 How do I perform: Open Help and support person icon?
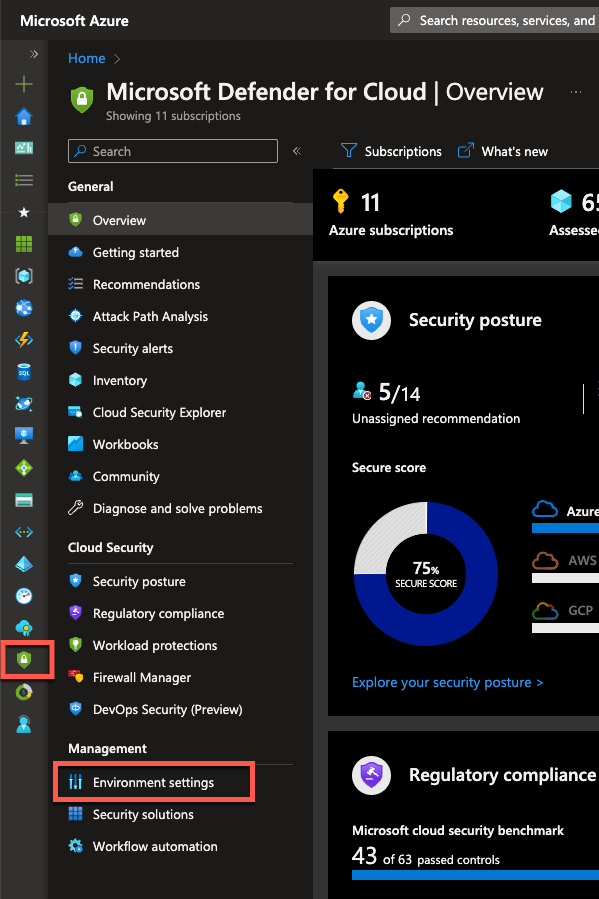click(24, 724)
